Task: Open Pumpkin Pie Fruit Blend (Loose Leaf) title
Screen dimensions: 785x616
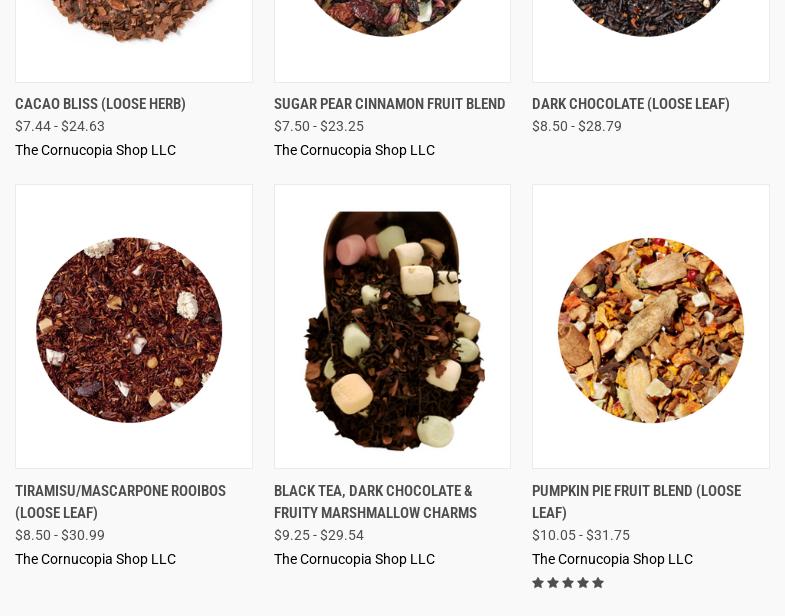Action: click(x=637, y=502)
